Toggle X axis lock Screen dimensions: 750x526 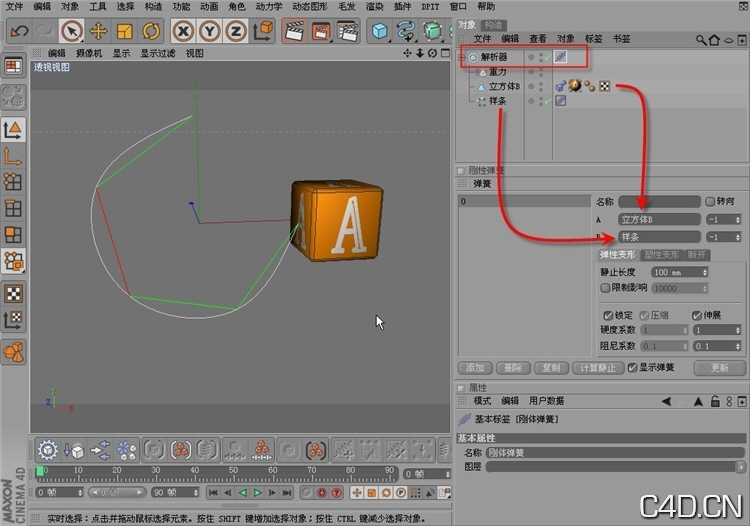[x=183, y=32]
